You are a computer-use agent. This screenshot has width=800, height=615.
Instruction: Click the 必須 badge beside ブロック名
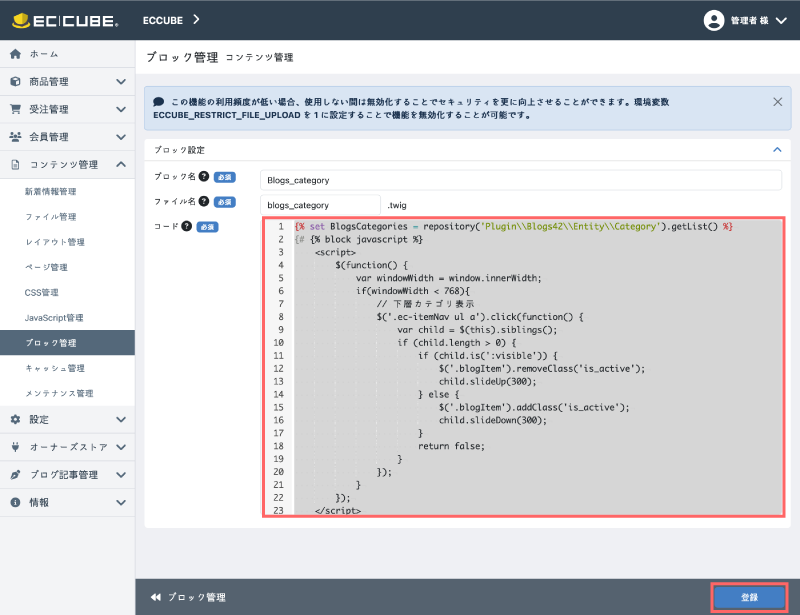[224, 177]
